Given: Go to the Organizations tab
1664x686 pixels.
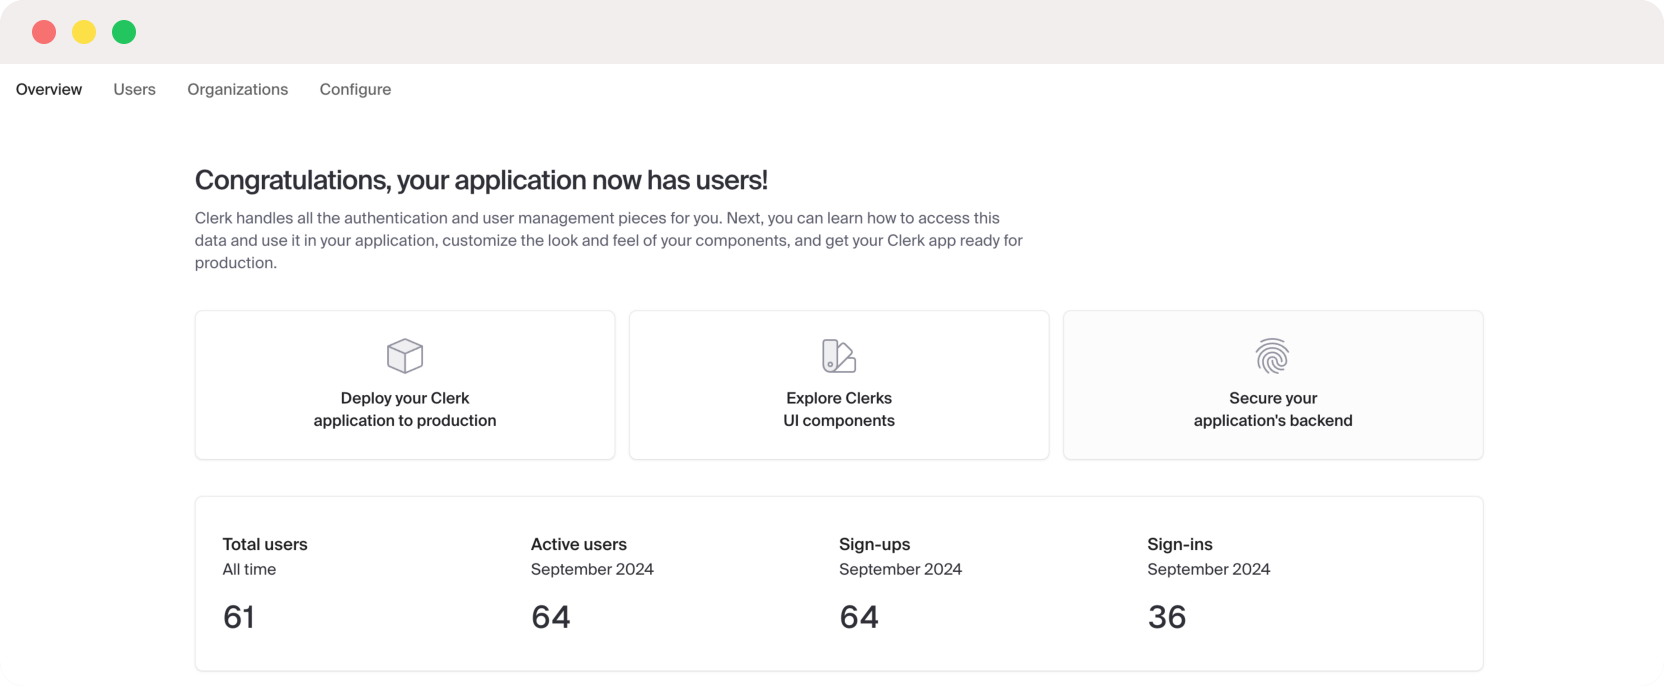Looking at the screenshot, I should click(x=237, y=89).
